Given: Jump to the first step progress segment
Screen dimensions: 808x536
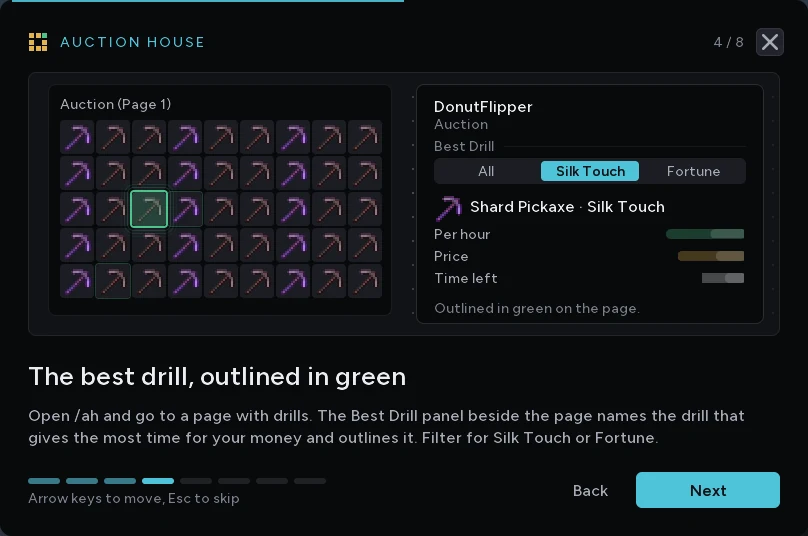Looking at the screenshot, I should click(x=44, y=481).
